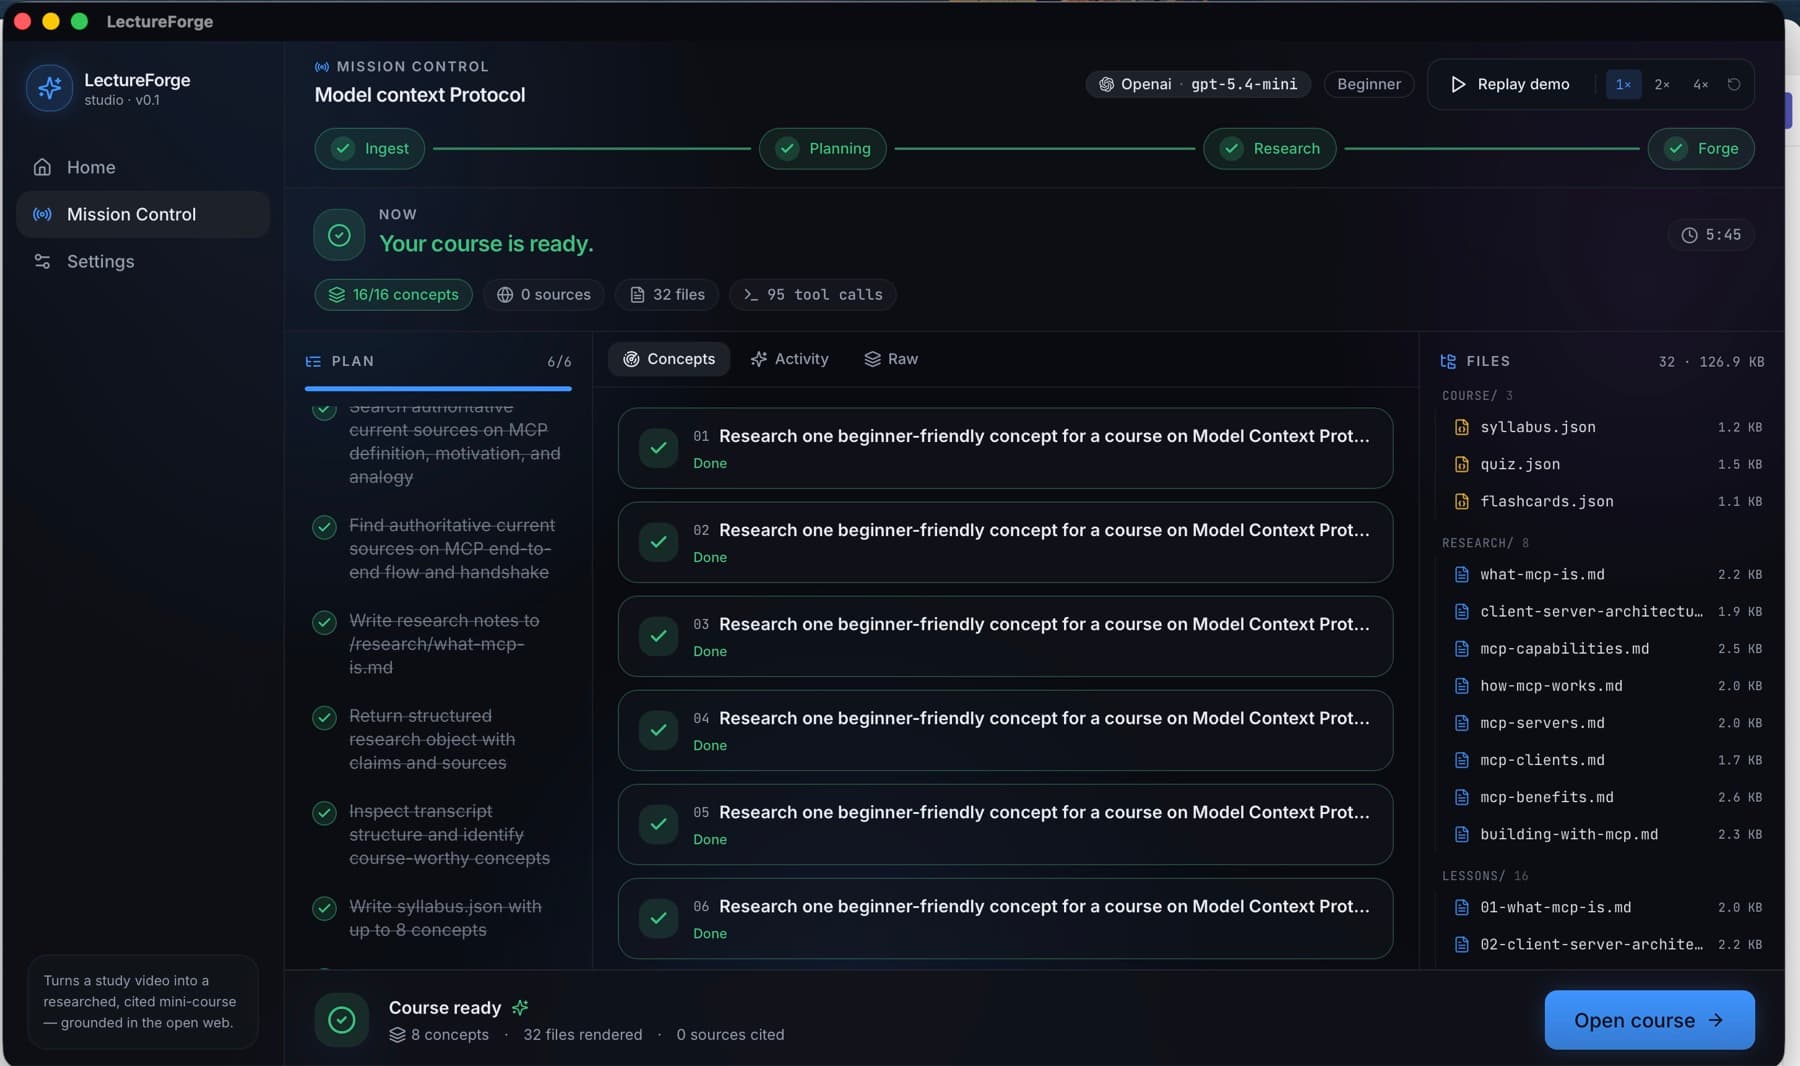Collapse the COURSE/ folder group
Image resolution: width=1800 pixels, height=1066 pixels.
1477,395
